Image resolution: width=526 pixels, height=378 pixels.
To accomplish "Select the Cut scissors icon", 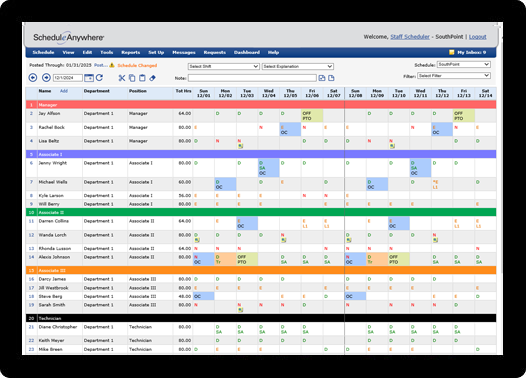I will (x=122, y=78).
